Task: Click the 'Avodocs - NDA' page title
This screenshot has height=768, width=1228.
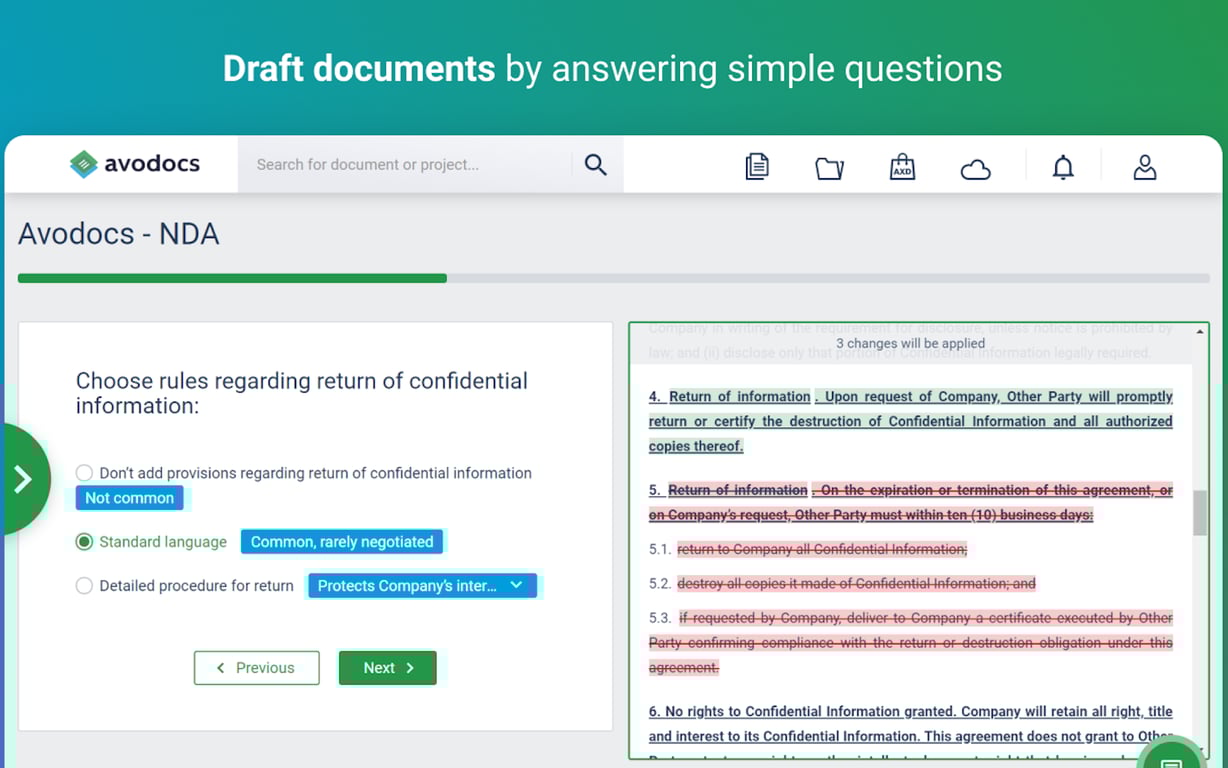Action: click(x=118, y=233)
